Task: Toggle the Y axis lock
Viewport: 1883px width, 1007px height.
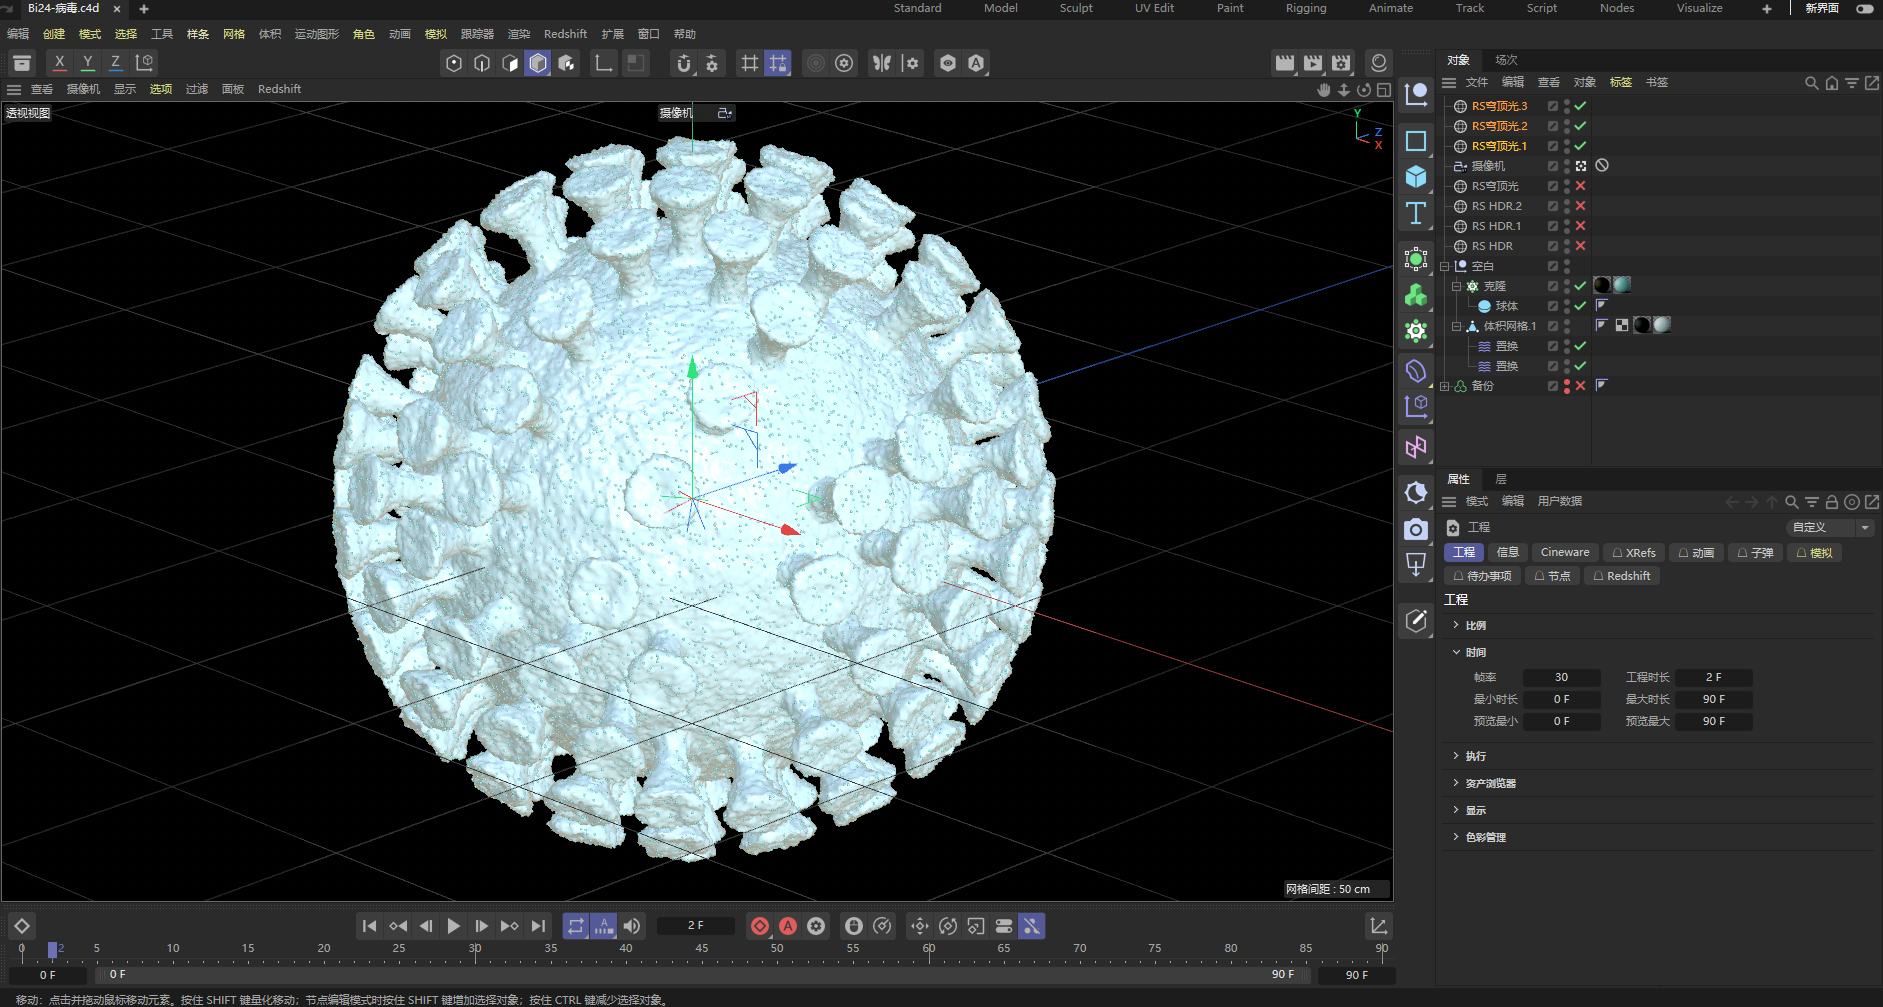Action: [x=88, y=63]
